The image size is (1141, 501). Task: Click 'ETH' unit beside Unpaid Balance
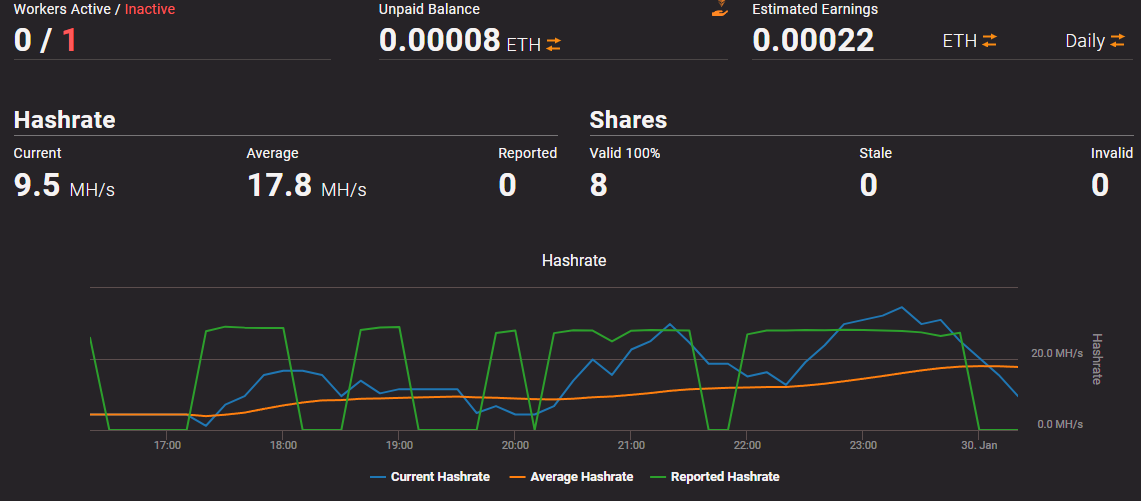click(524, 45)
